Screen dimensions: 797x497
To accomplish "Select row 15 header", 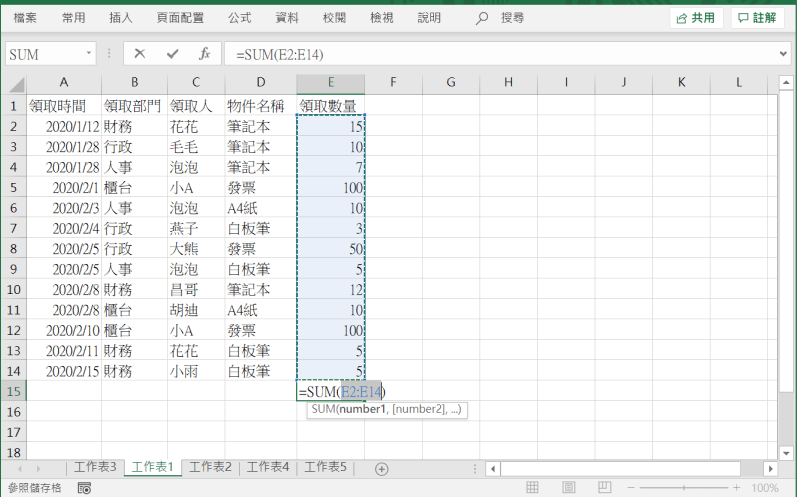I will coord(14,391).
